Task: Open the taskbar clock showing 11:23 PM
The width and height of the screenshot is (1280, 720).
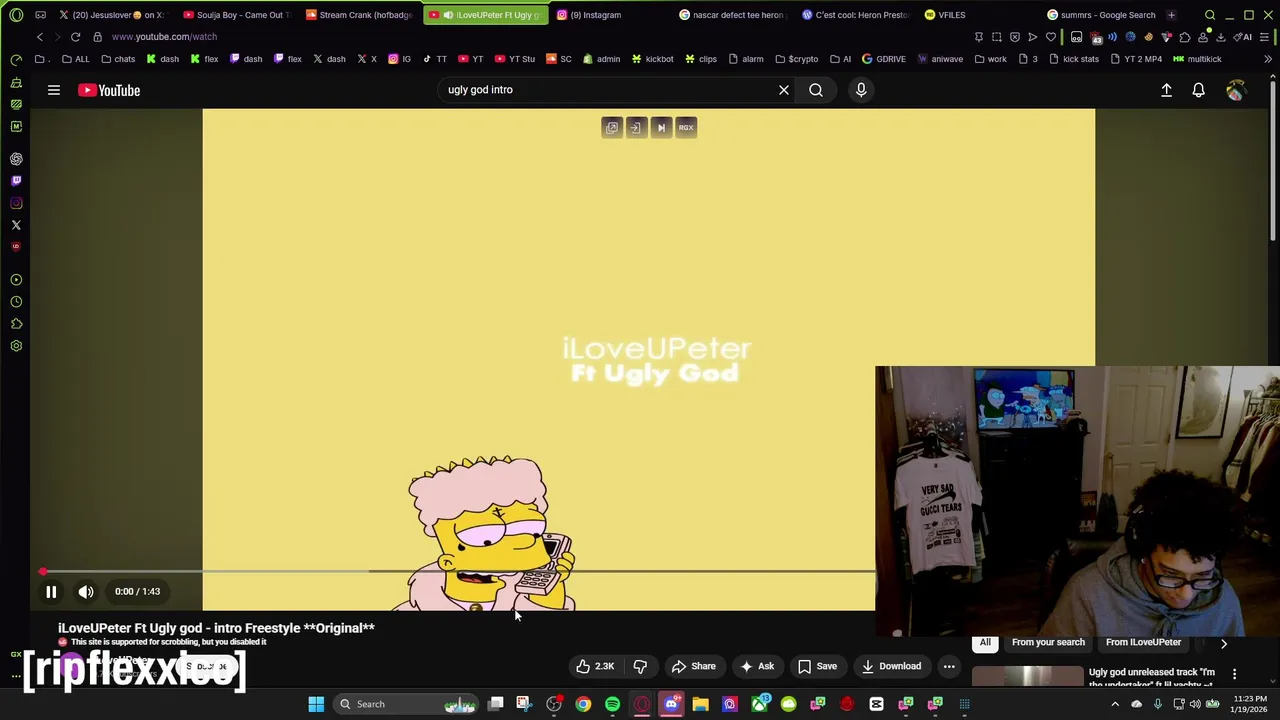Action: pos(1250,704)
